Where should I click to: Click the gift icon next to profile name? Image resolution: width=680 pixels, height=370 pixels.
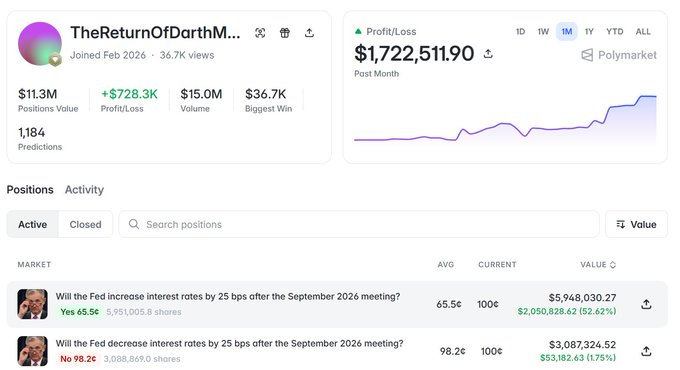pos(284,33)
